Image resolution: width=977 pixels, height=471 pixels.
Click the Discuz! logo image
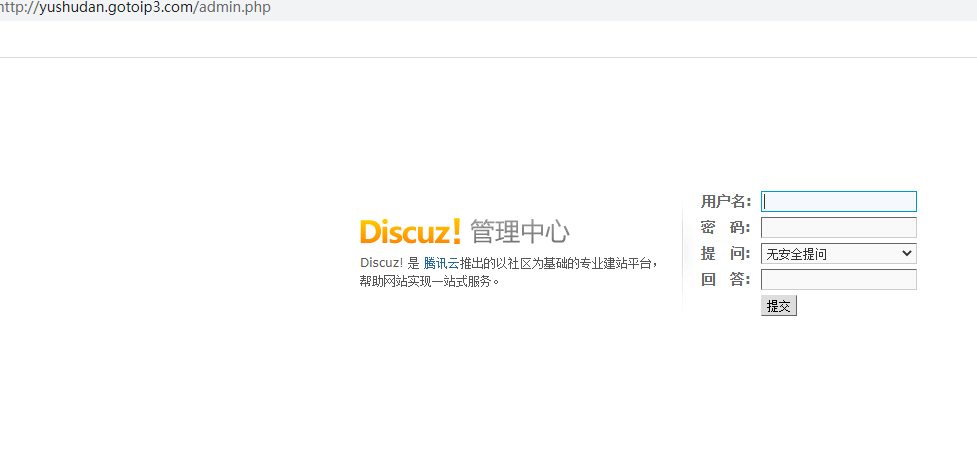pos(410,231)
